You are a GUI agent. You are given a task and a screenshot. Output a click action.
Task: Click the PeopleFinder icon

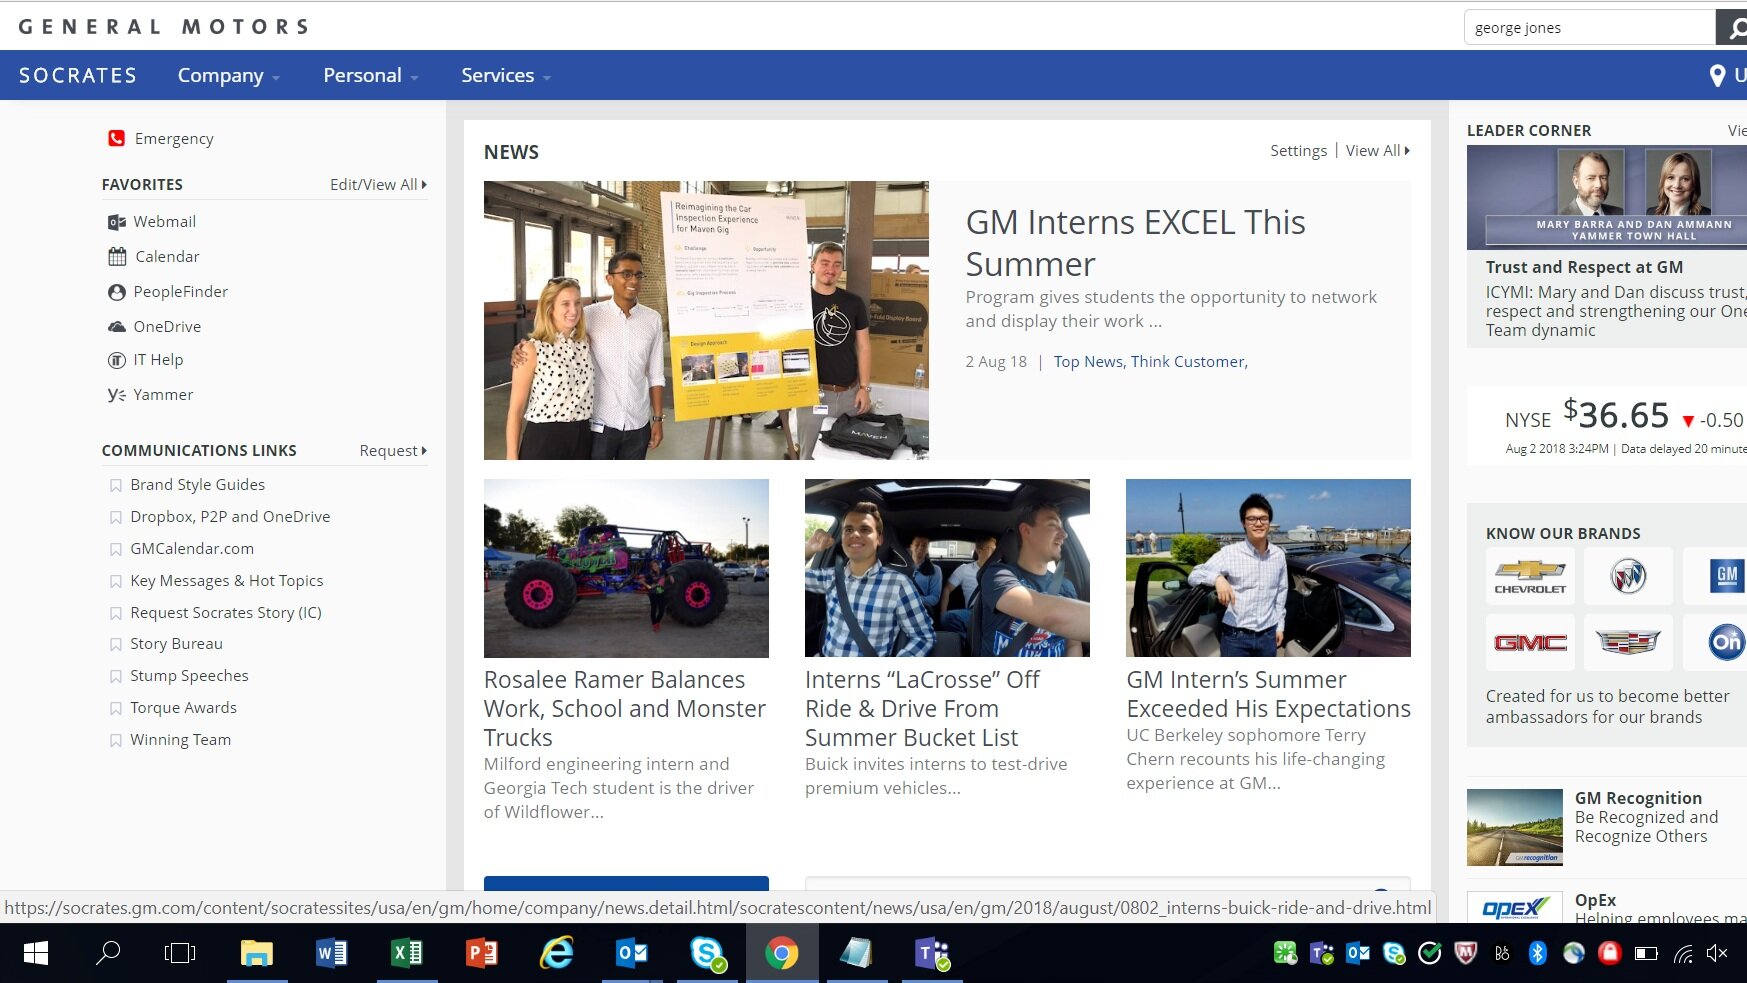coord(115,292)
